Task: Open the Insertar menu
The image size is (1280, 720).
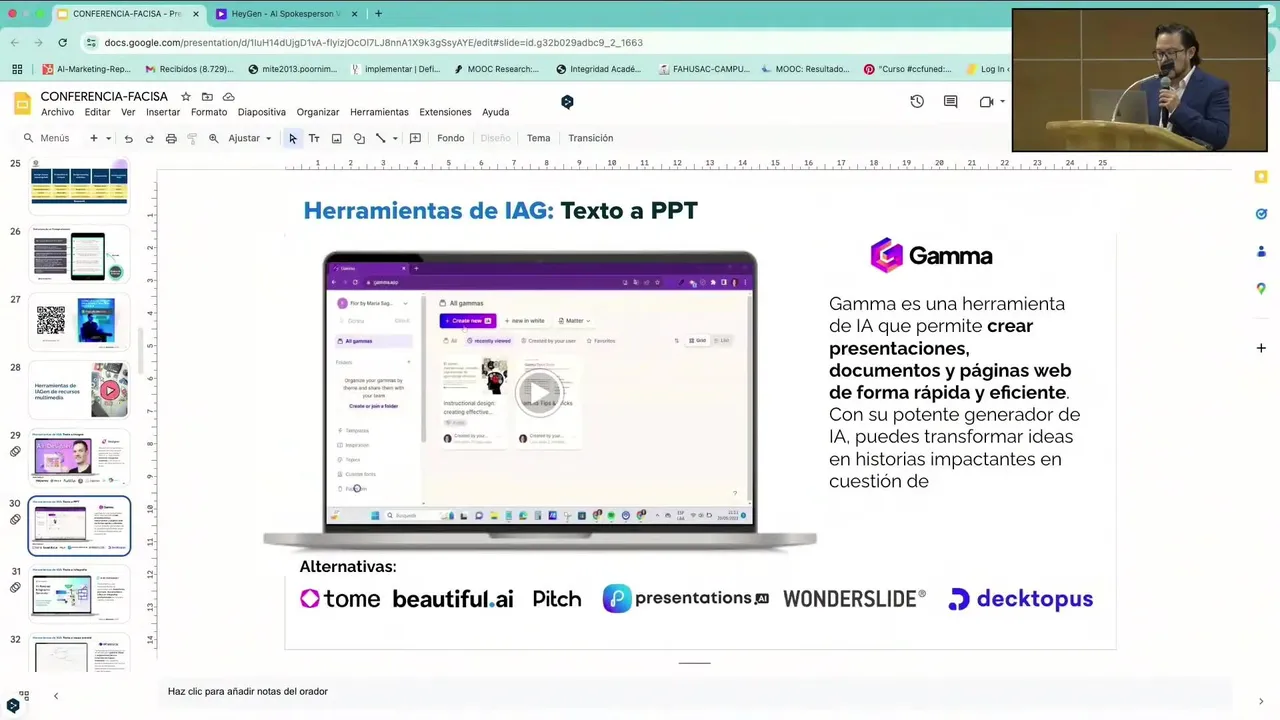Action: pos(163,112)
